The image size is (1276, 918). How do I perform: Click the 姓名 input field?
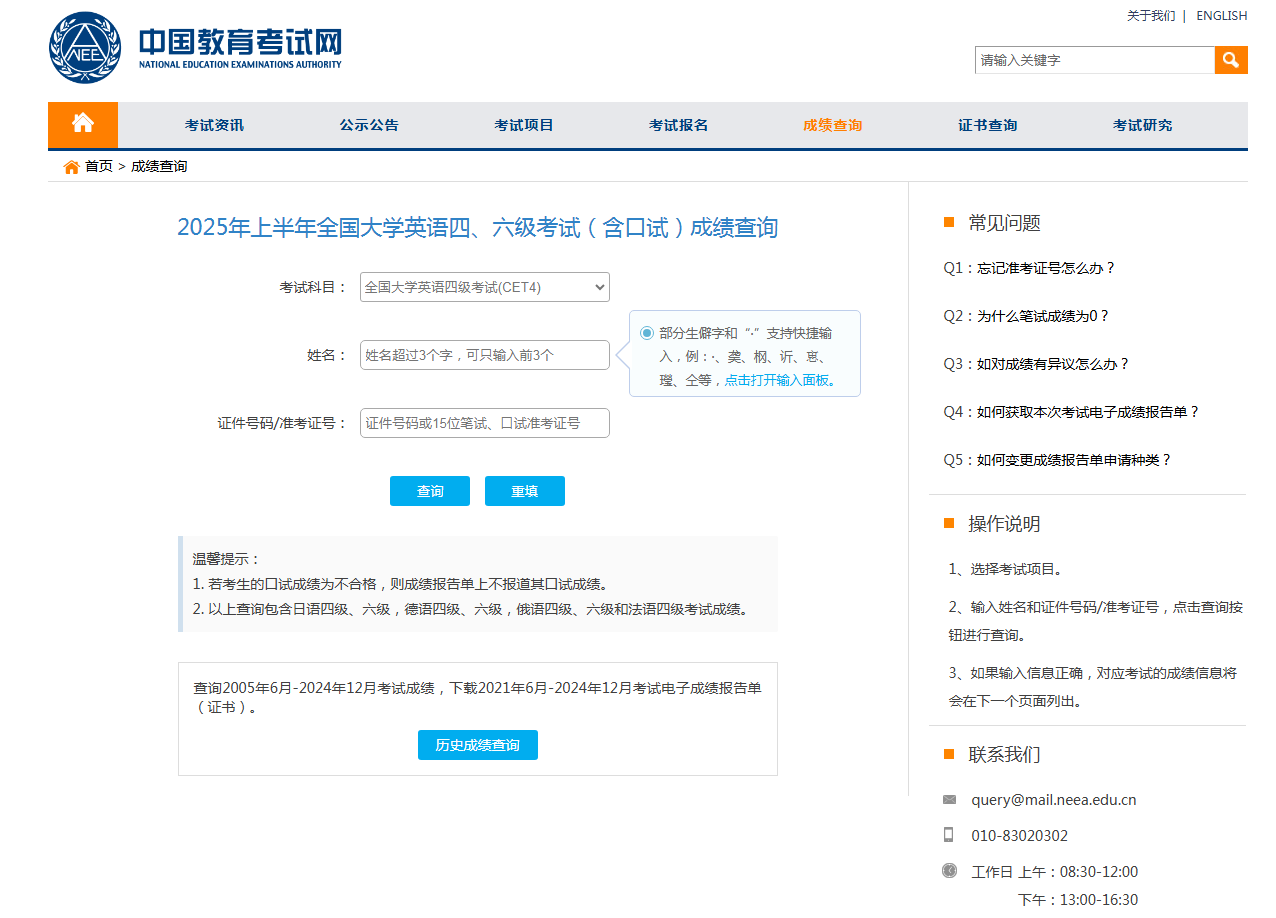click(x=485, y=355)
